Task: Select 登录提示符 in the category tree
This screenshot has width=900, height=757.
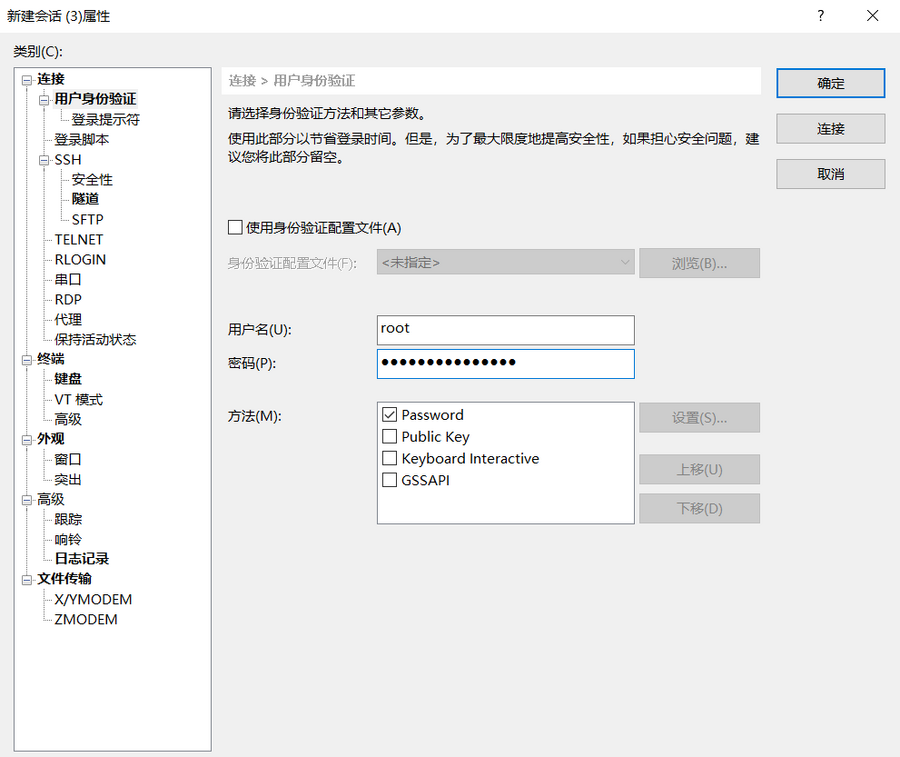Action: [x=105, y=119]
